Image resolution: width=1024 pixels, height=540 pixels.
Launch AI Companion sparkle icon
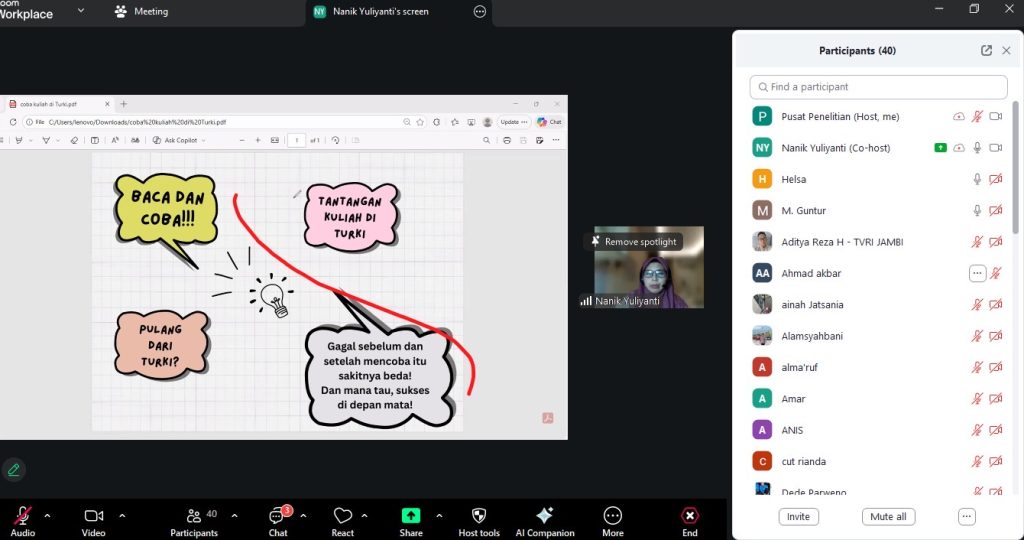coord(544,515)
